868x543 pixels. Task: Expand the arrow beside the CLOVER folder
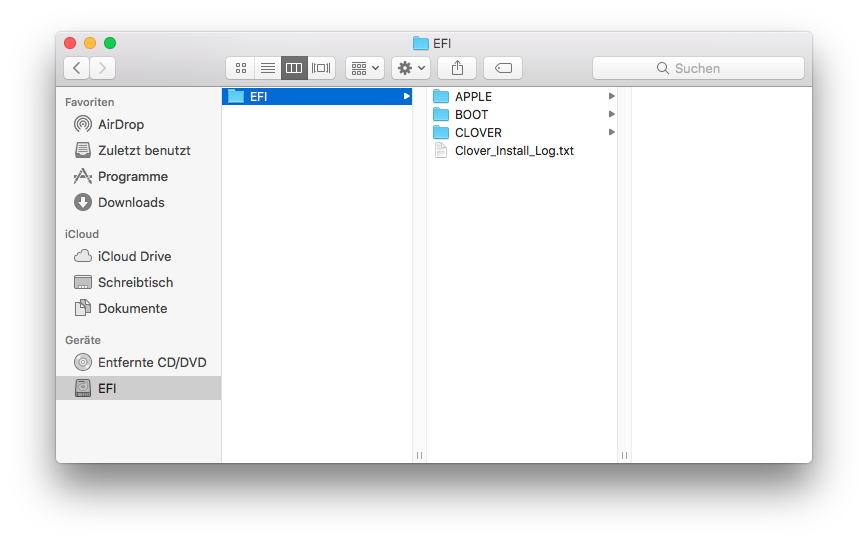click(611, 132)
